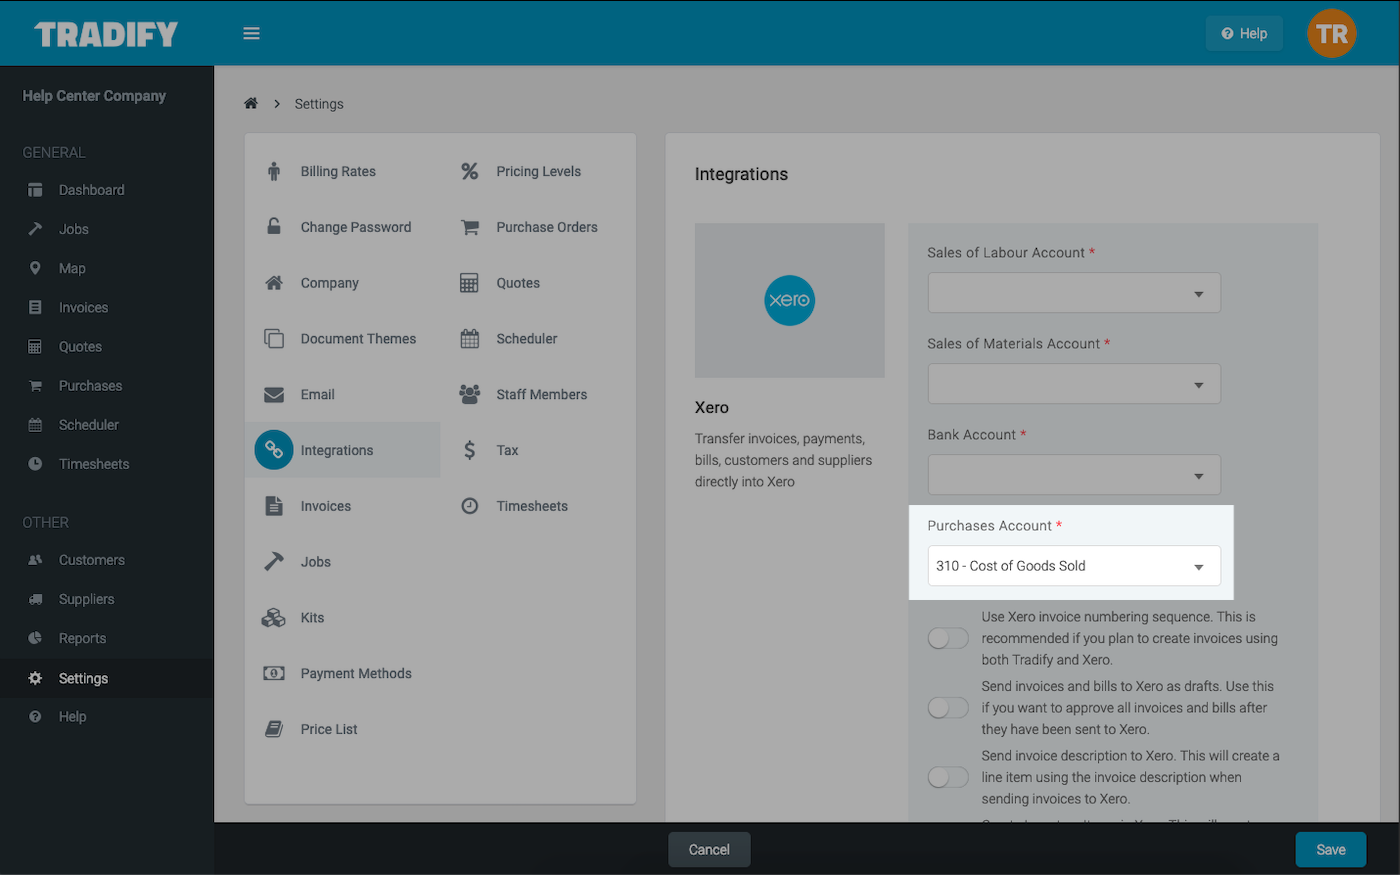Image resolution: width=1400 pixels, height=875 pixels.
Task: Go to Purchases in the sidebar
Action: coord(90,386)
